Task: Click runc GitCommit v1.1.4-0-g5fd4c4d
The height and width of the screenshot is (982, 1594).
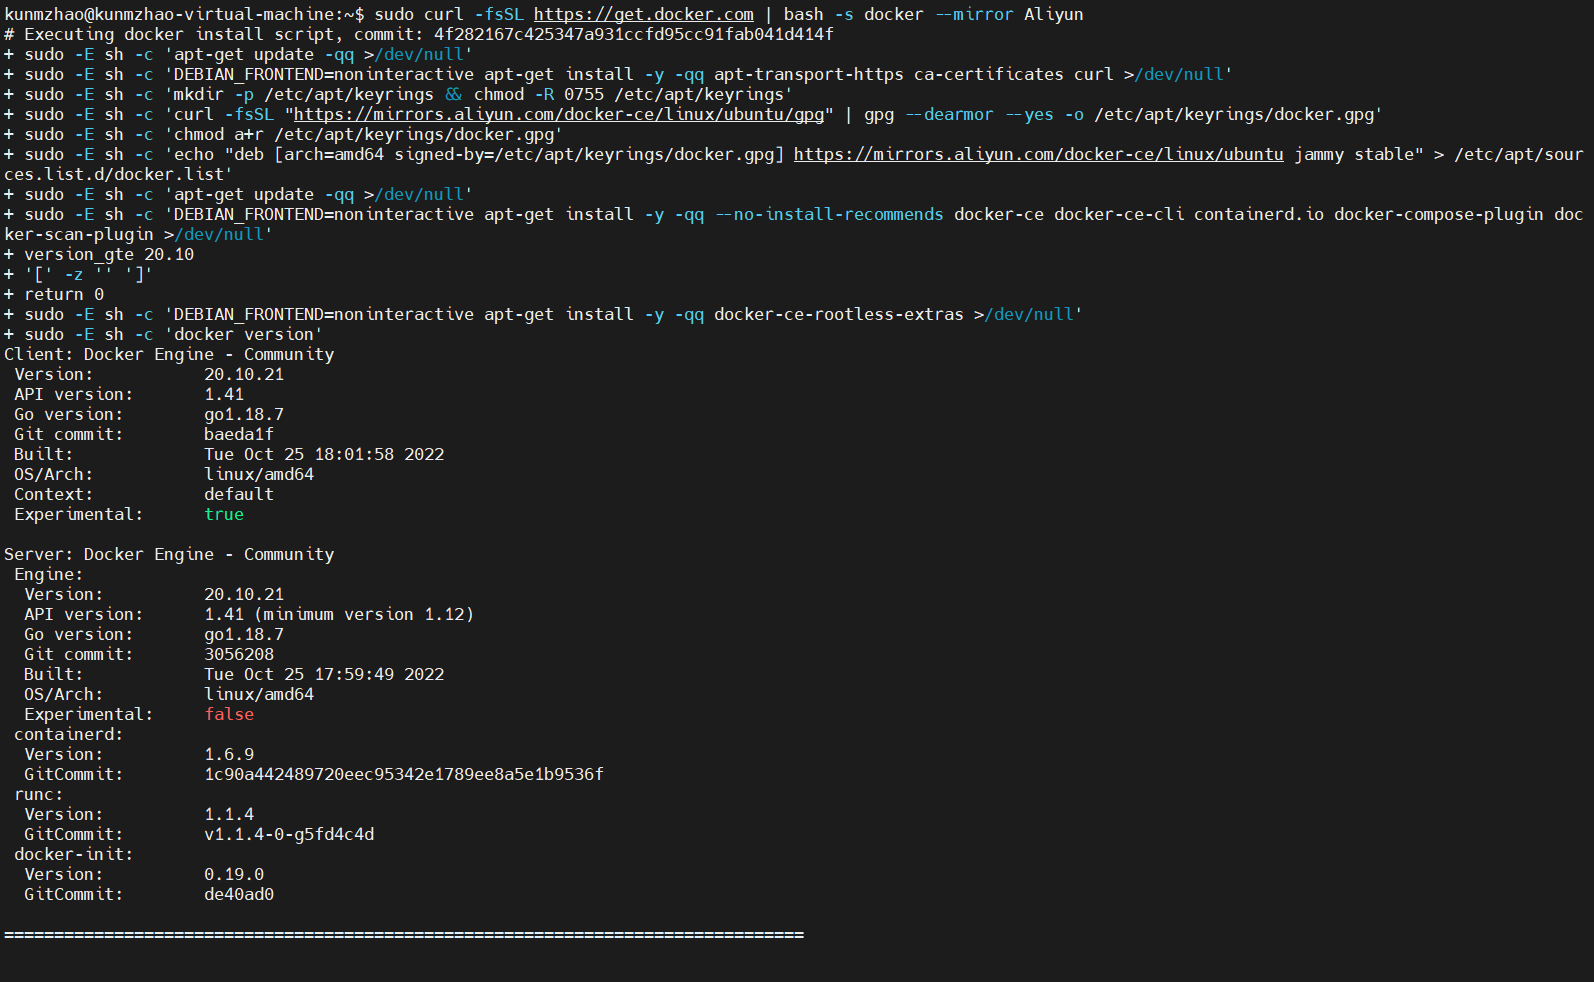Action: click(x=289, y=834)
